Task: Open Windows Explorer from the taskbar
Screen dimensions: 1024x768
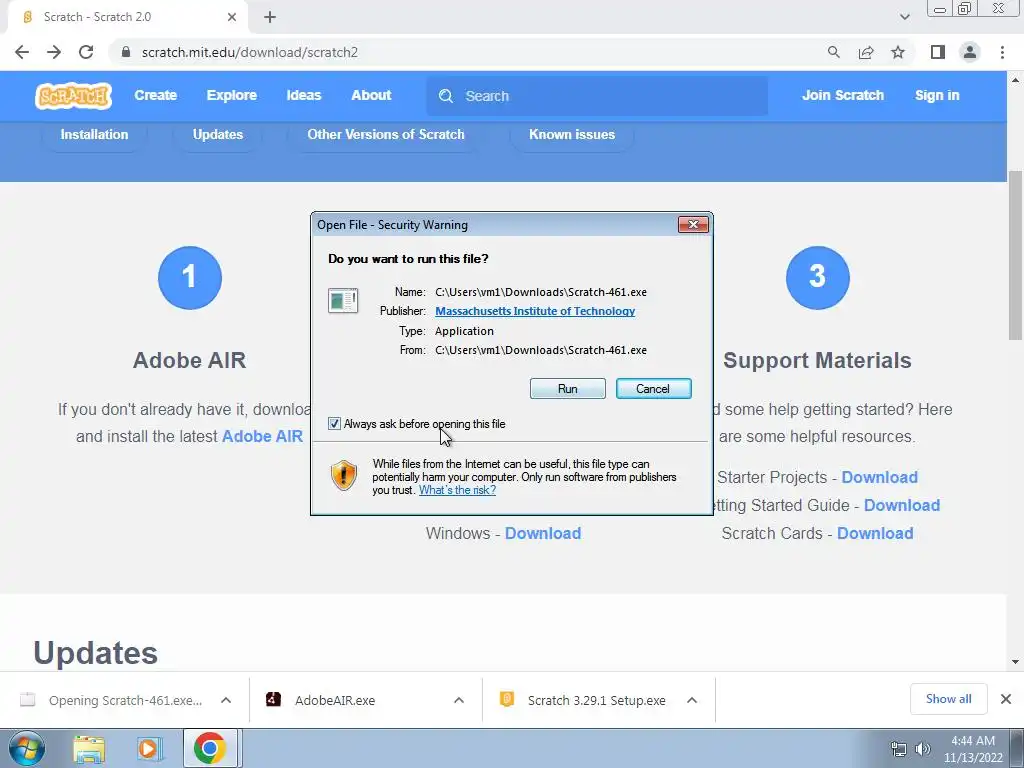Action: [x=89, y=749]
